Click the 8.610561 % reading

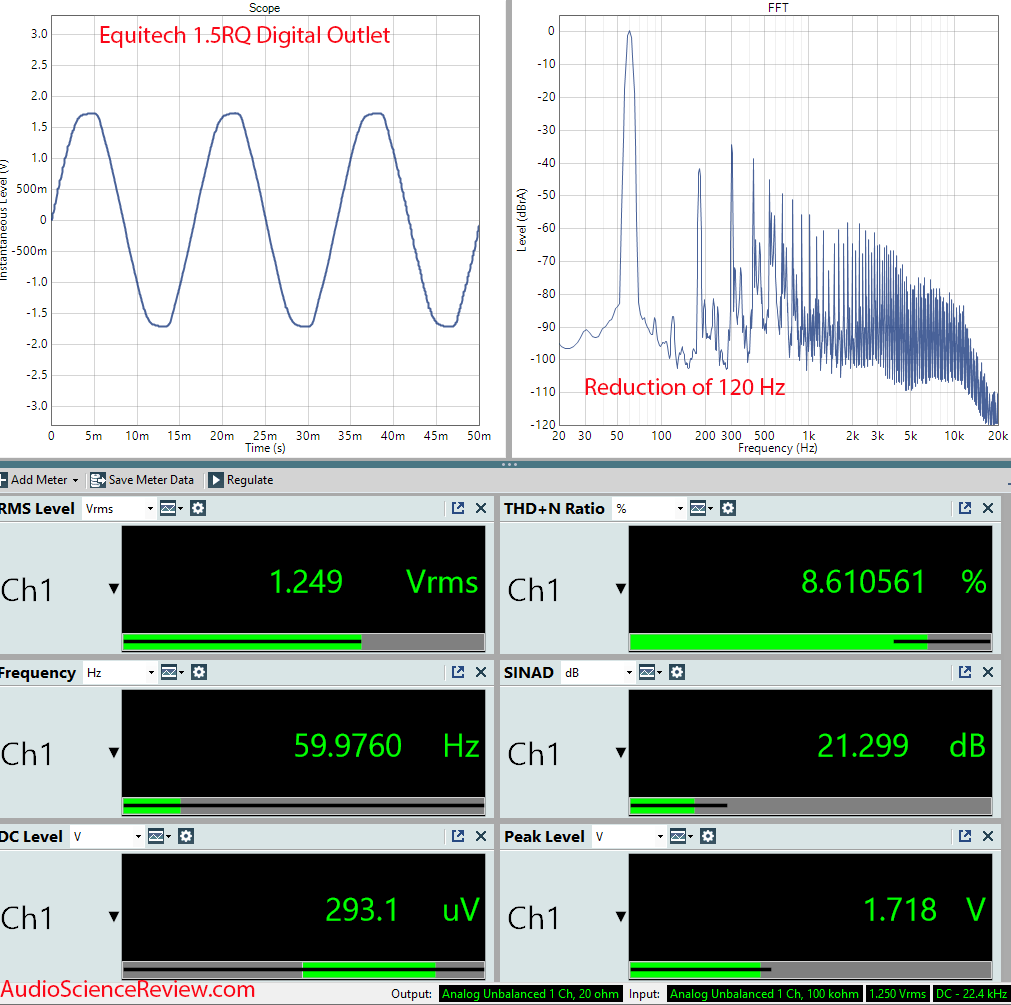894,582
